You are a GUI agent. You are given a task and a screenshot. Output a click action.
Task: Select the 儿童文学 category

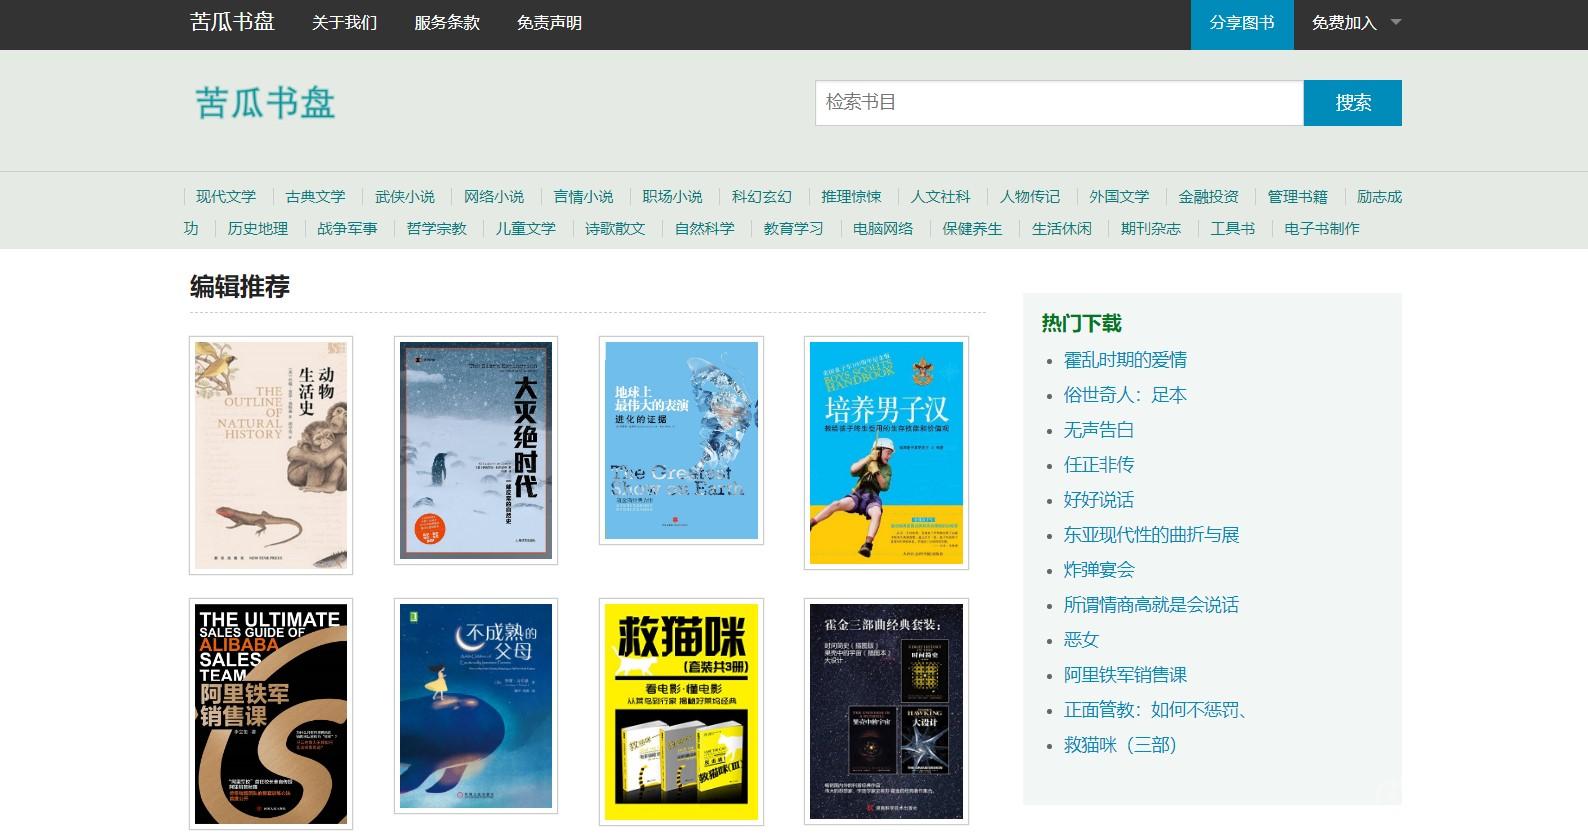(x=525, y=229)
